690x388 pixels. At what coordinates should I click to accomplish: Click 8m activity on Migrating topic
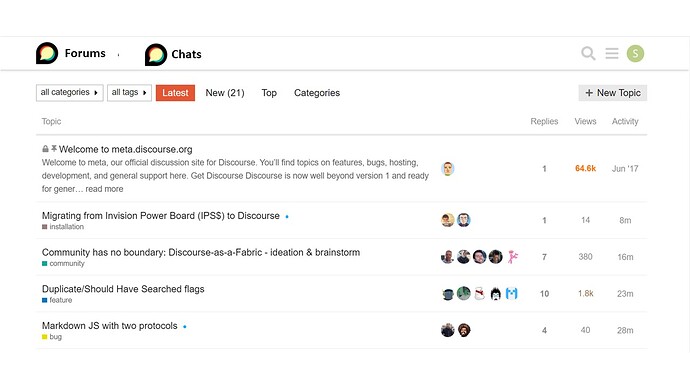click(x=625, y=220)
